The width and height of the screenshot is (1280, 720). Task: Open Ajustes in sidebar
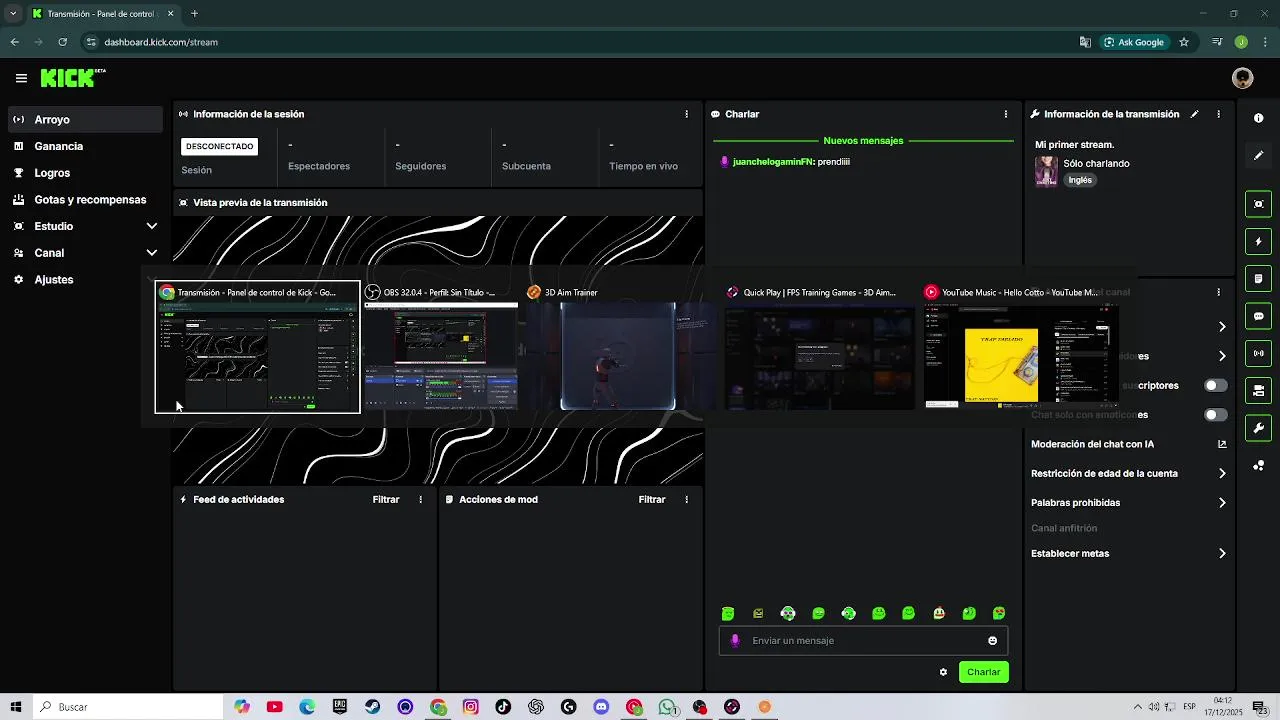(86, 280)
